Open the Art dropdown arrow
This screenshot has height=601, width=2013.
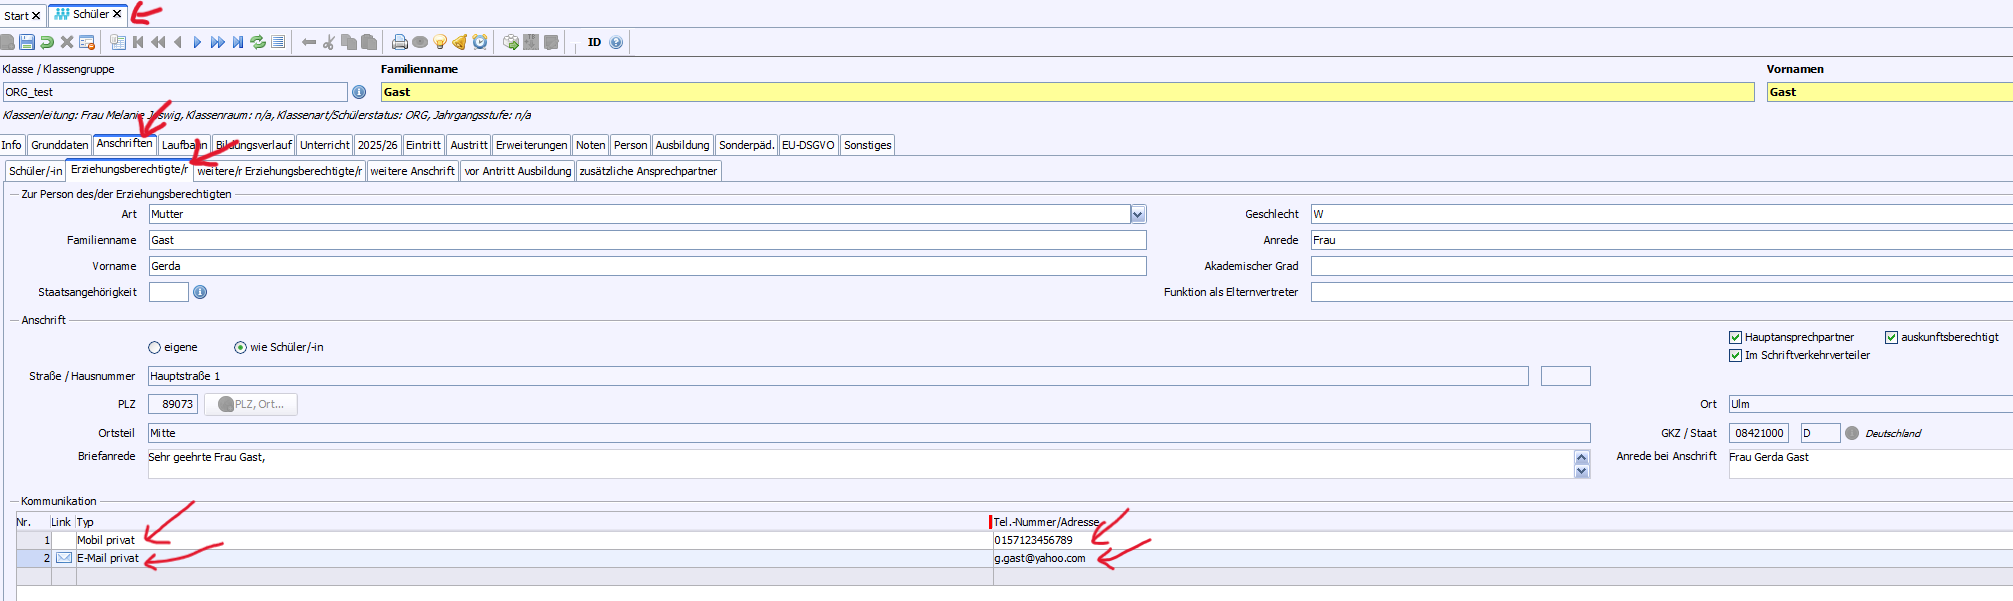coord(1138,214)
